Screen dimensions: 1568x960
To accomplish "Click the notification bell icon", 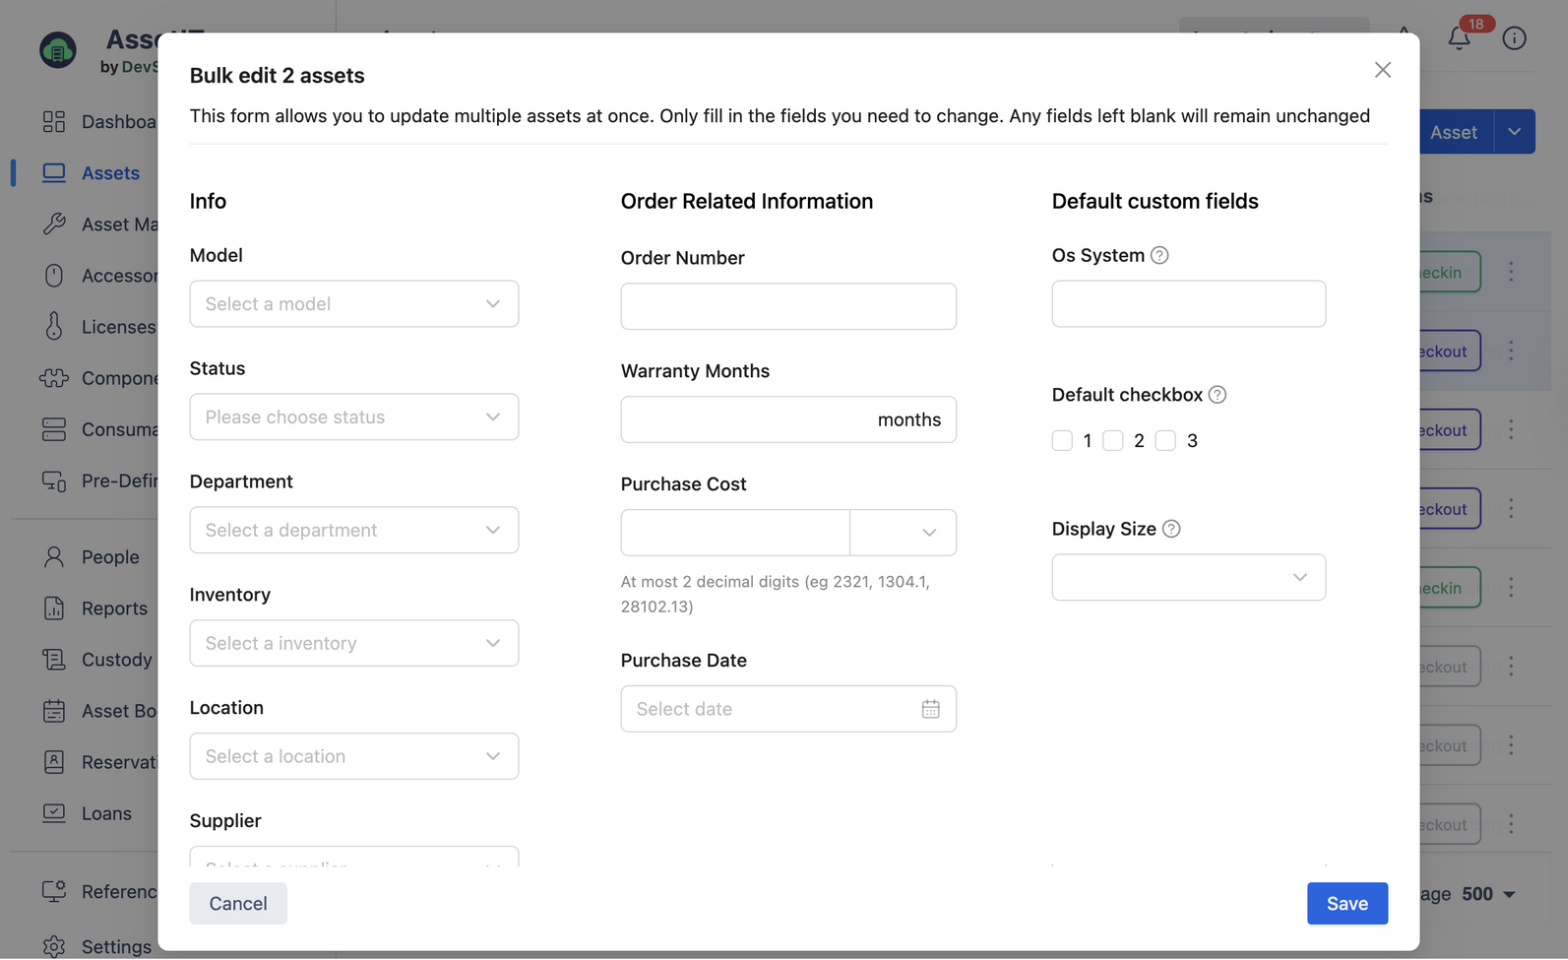I will coord(1459,38).
